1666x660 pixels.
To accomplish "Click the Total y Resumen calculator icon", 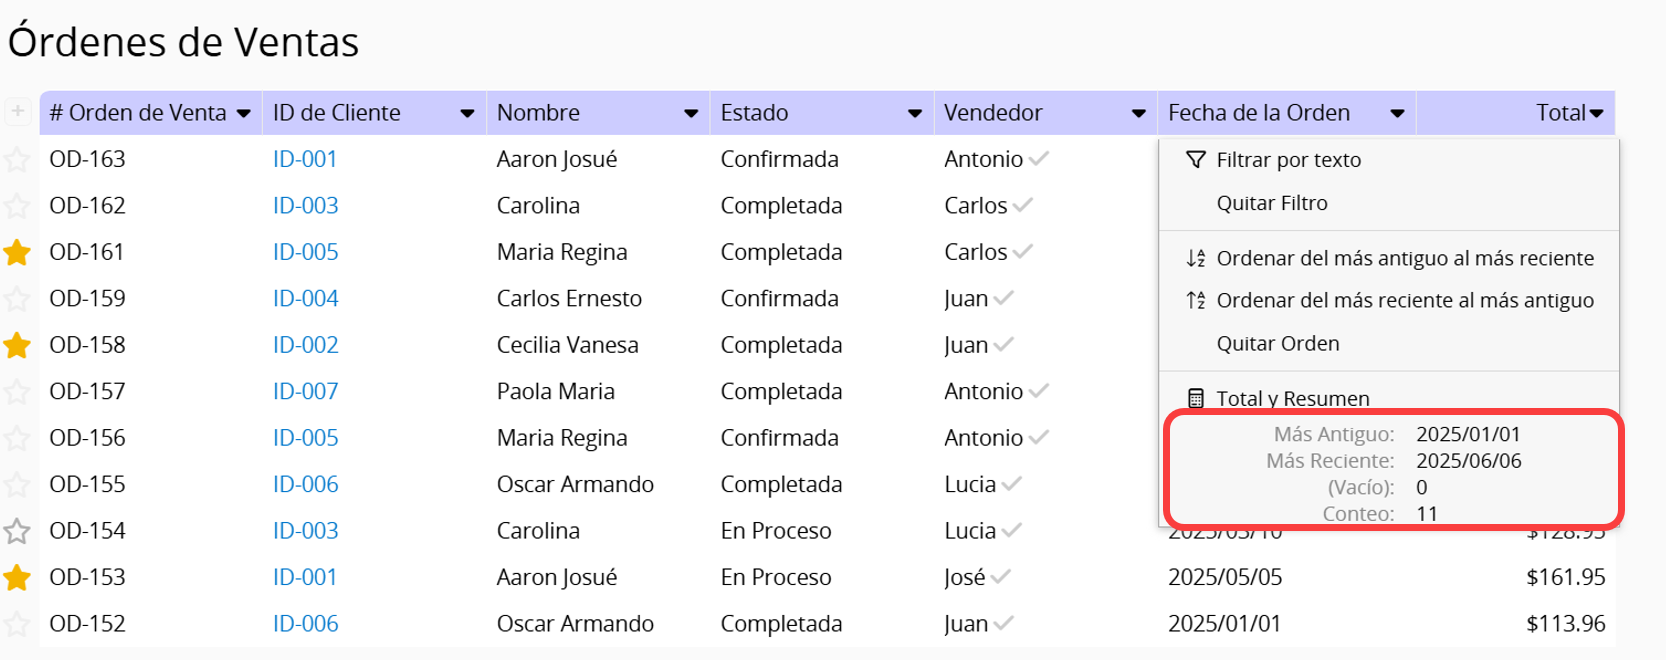I will click(1195, 399).
